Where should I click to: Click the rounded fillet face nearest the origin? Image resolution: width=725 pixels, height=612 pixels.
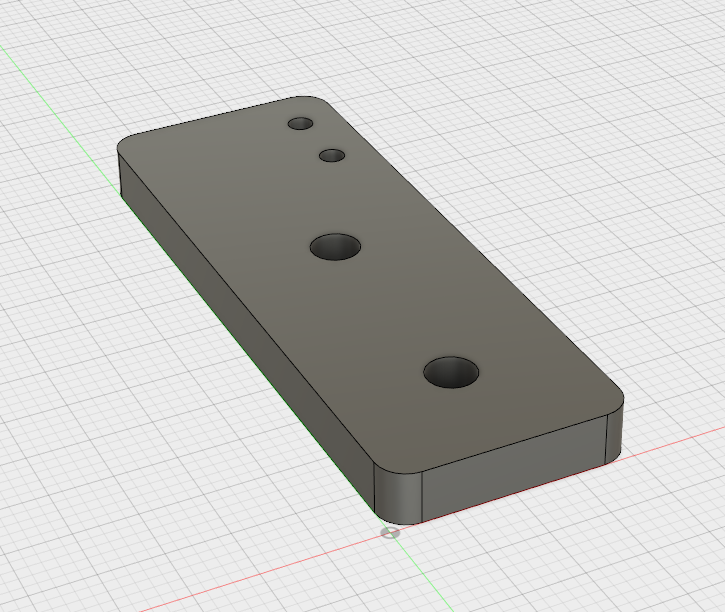tap(398, 496)
